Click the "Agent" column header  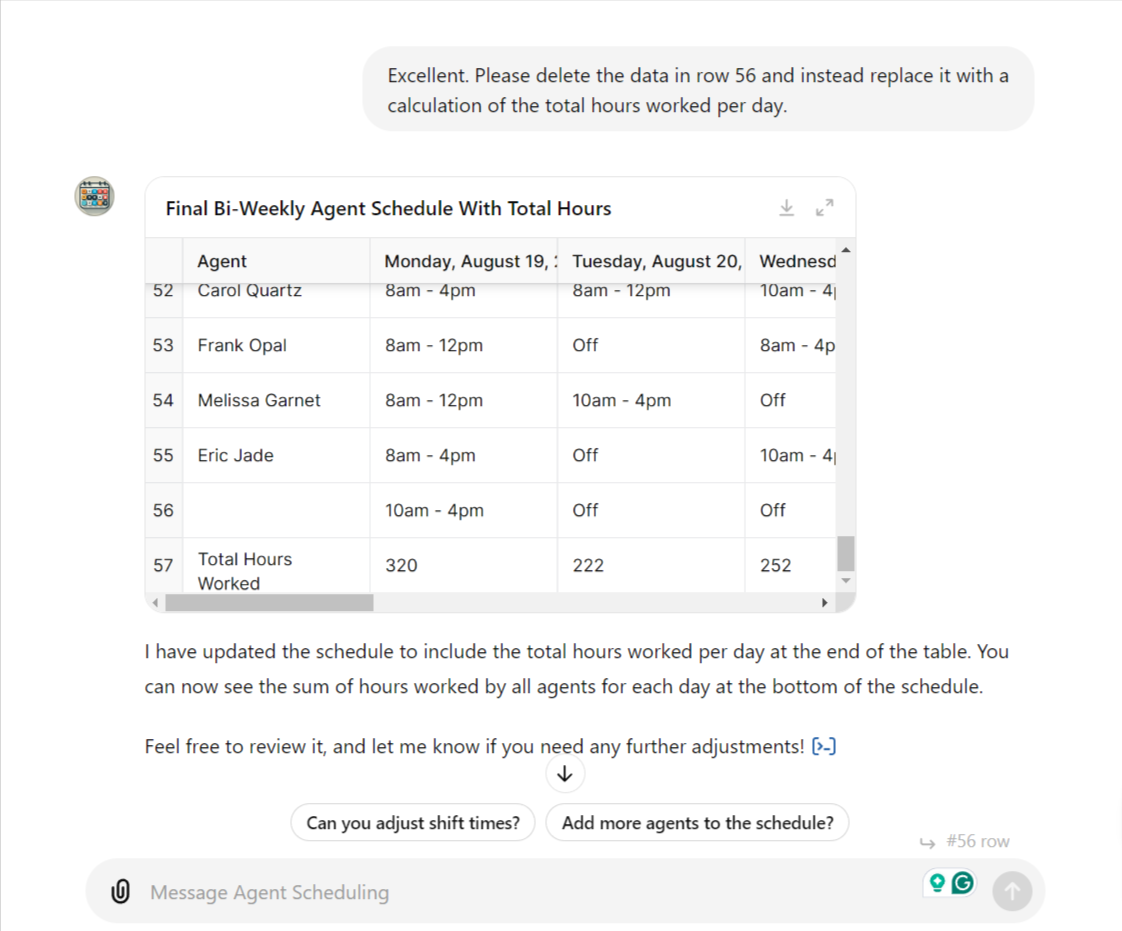[221, 260]
